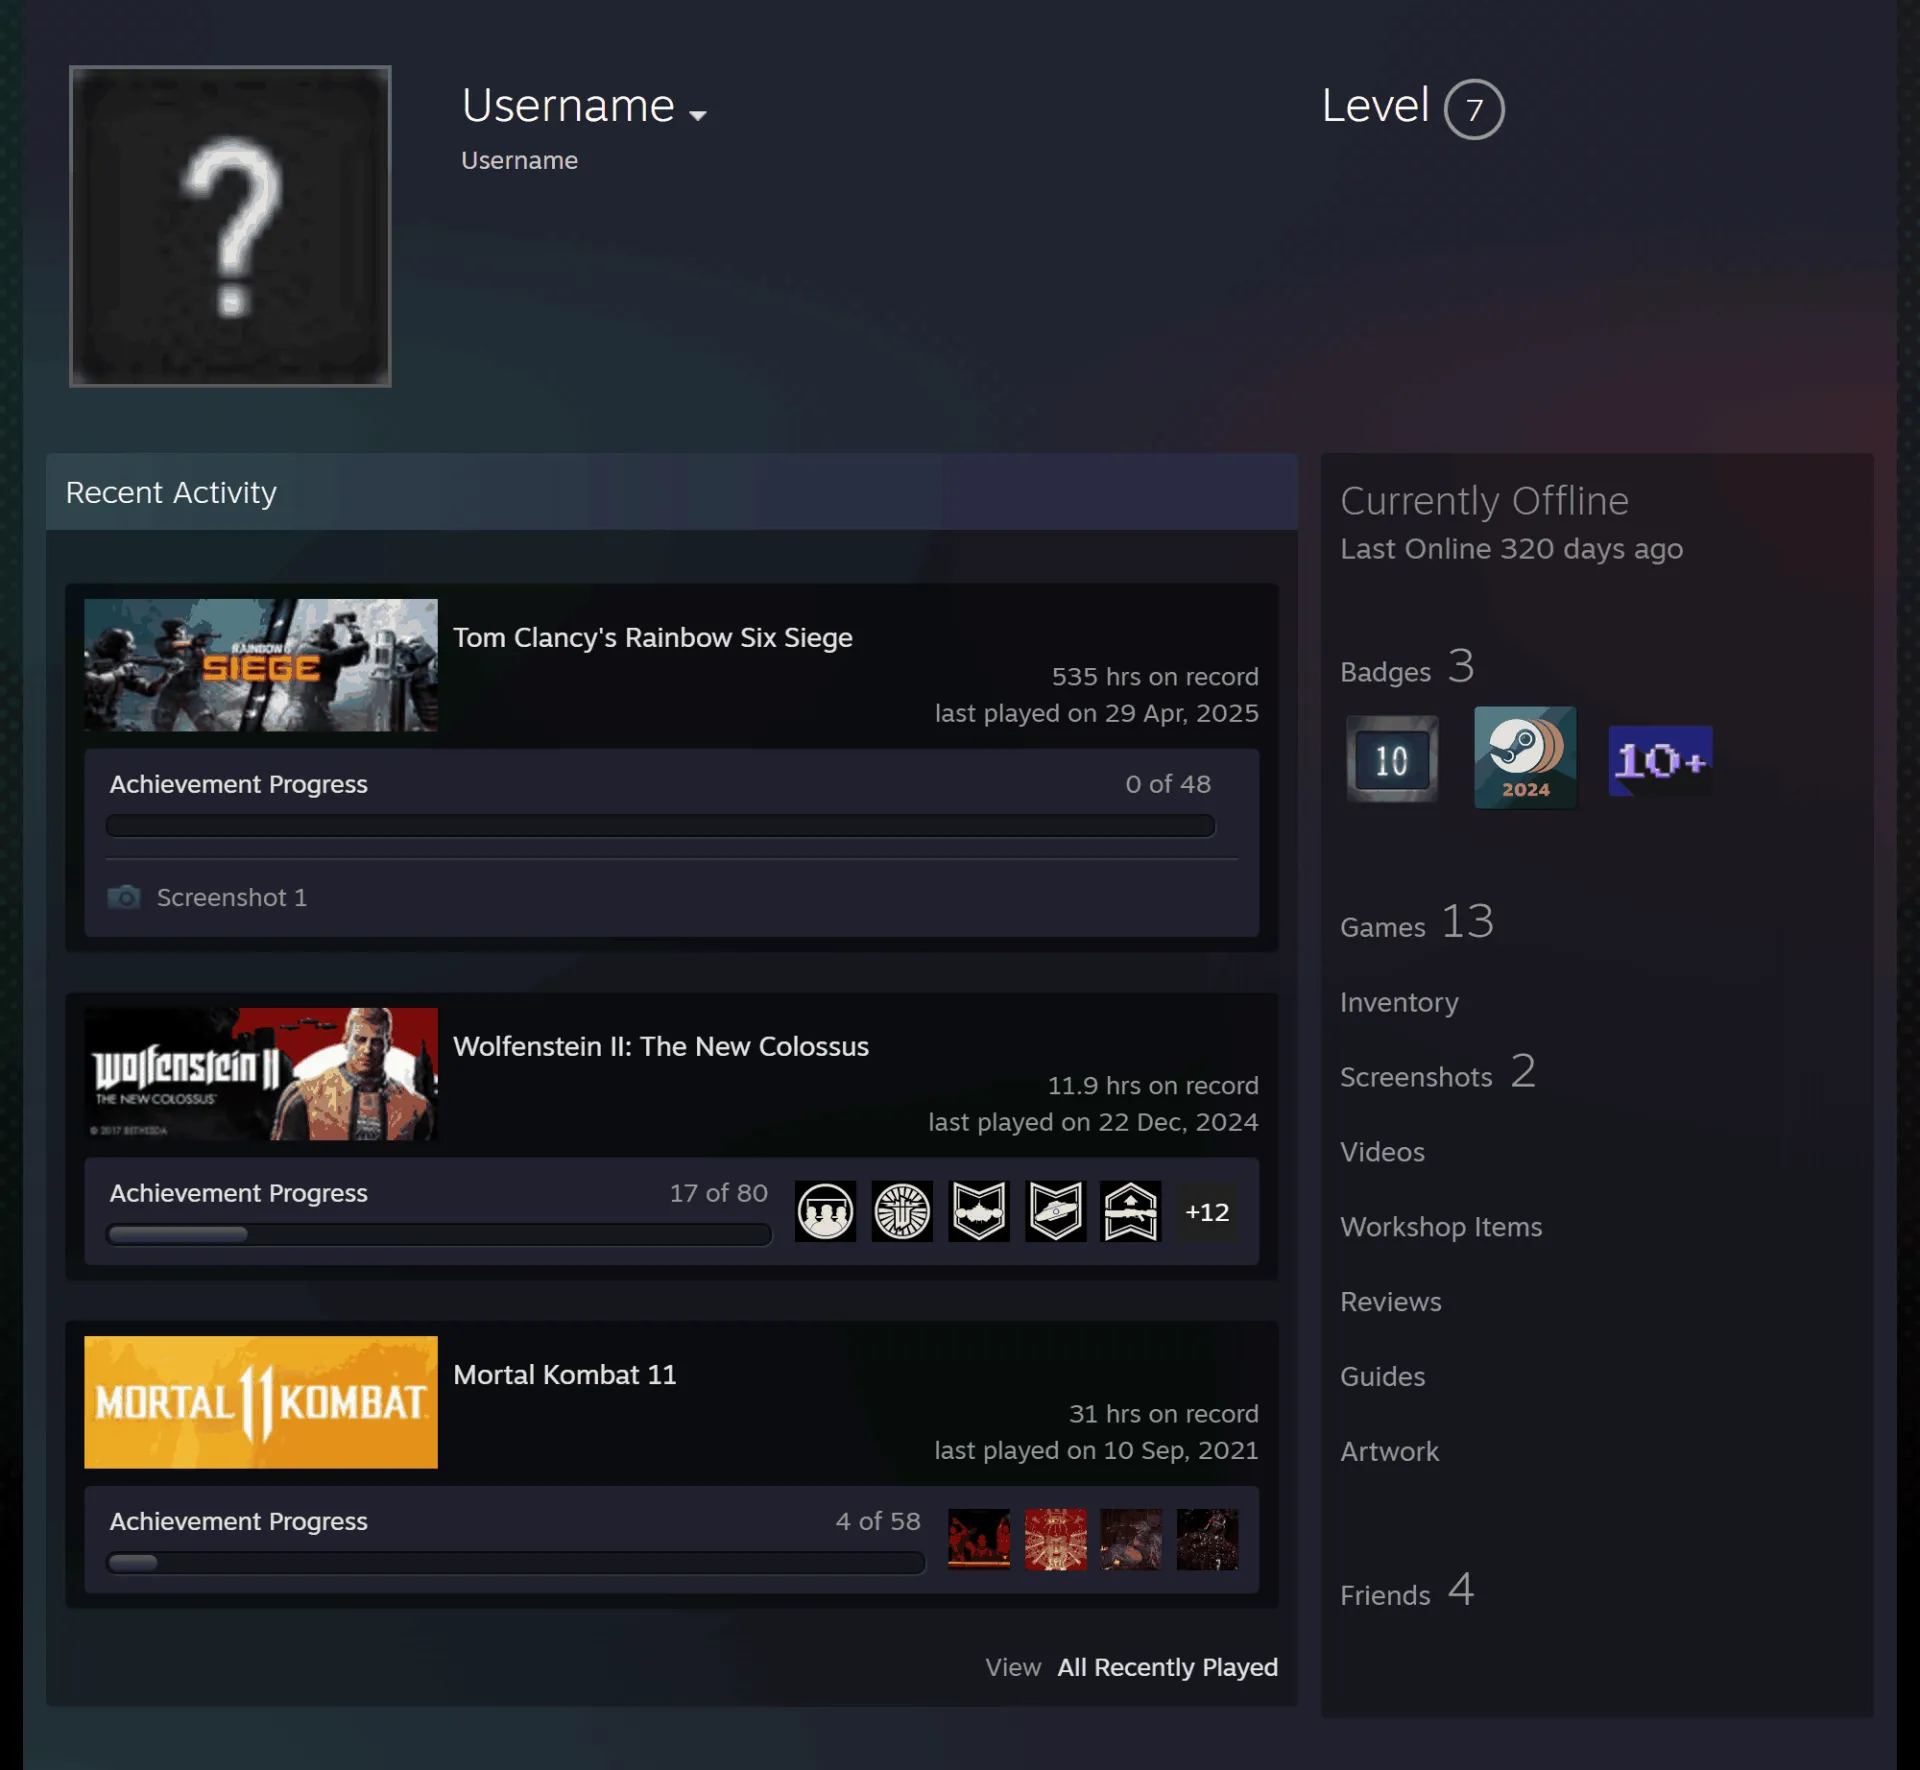The width and height of the screenshot is (1920, 1770).
Task: Open the Reviews link
Action: tap(1391, 1302)
